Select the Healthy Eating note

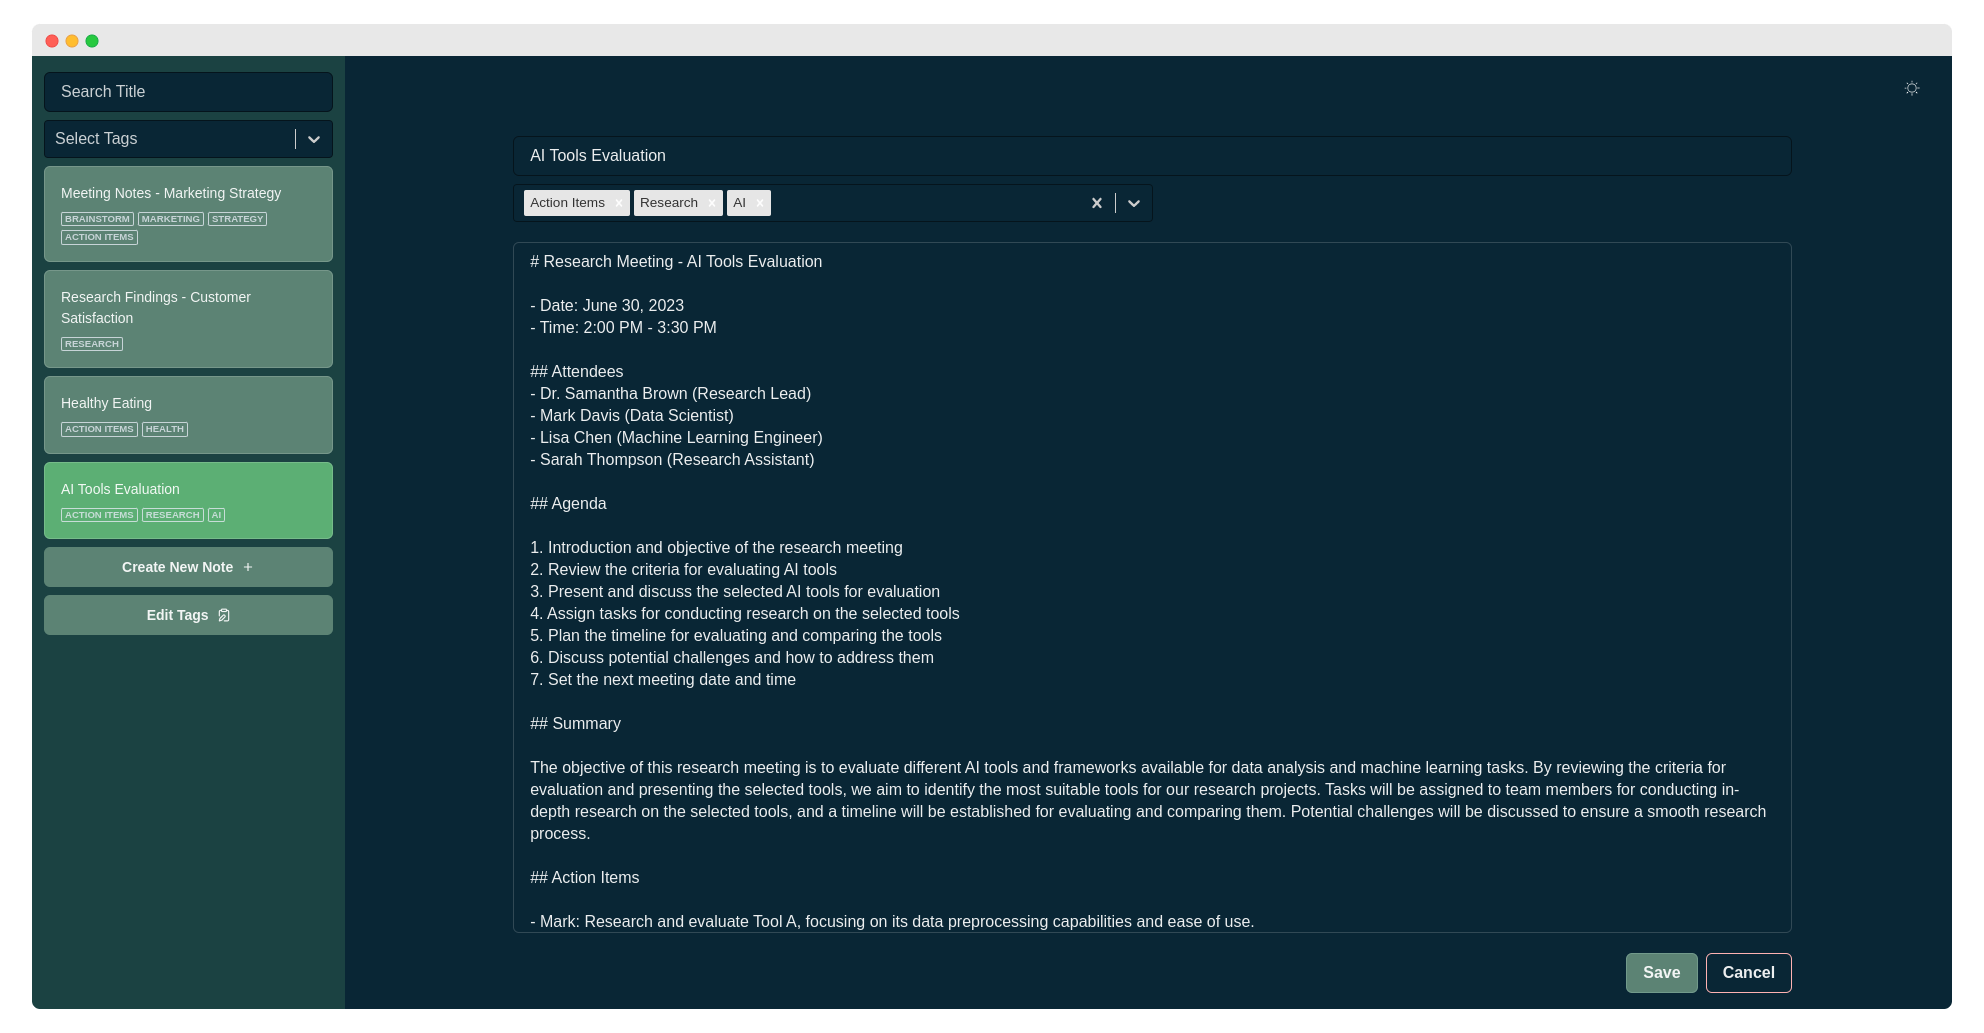(188, 415)
